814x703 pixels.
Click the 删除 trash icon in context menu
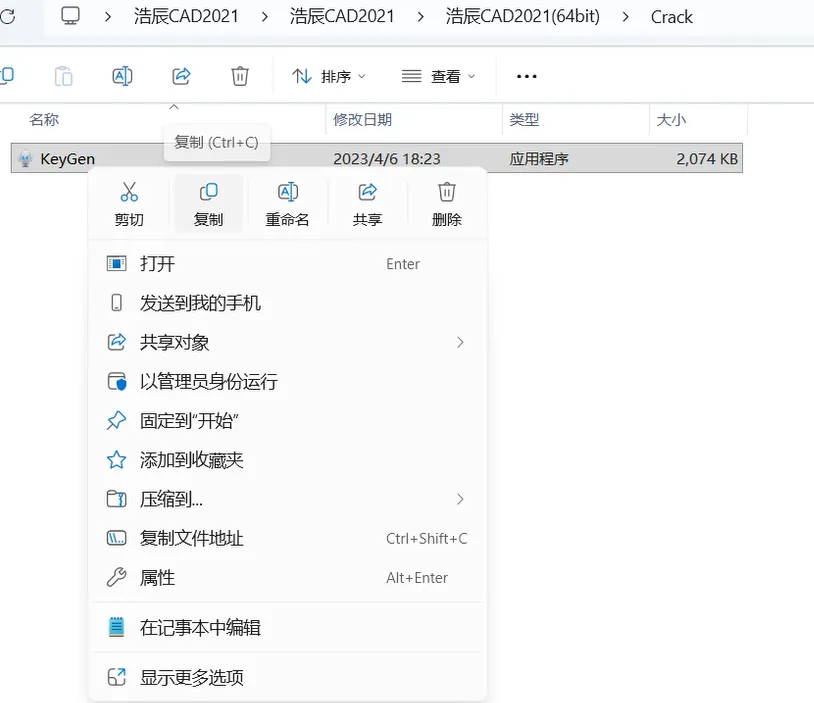coord(446,192)
